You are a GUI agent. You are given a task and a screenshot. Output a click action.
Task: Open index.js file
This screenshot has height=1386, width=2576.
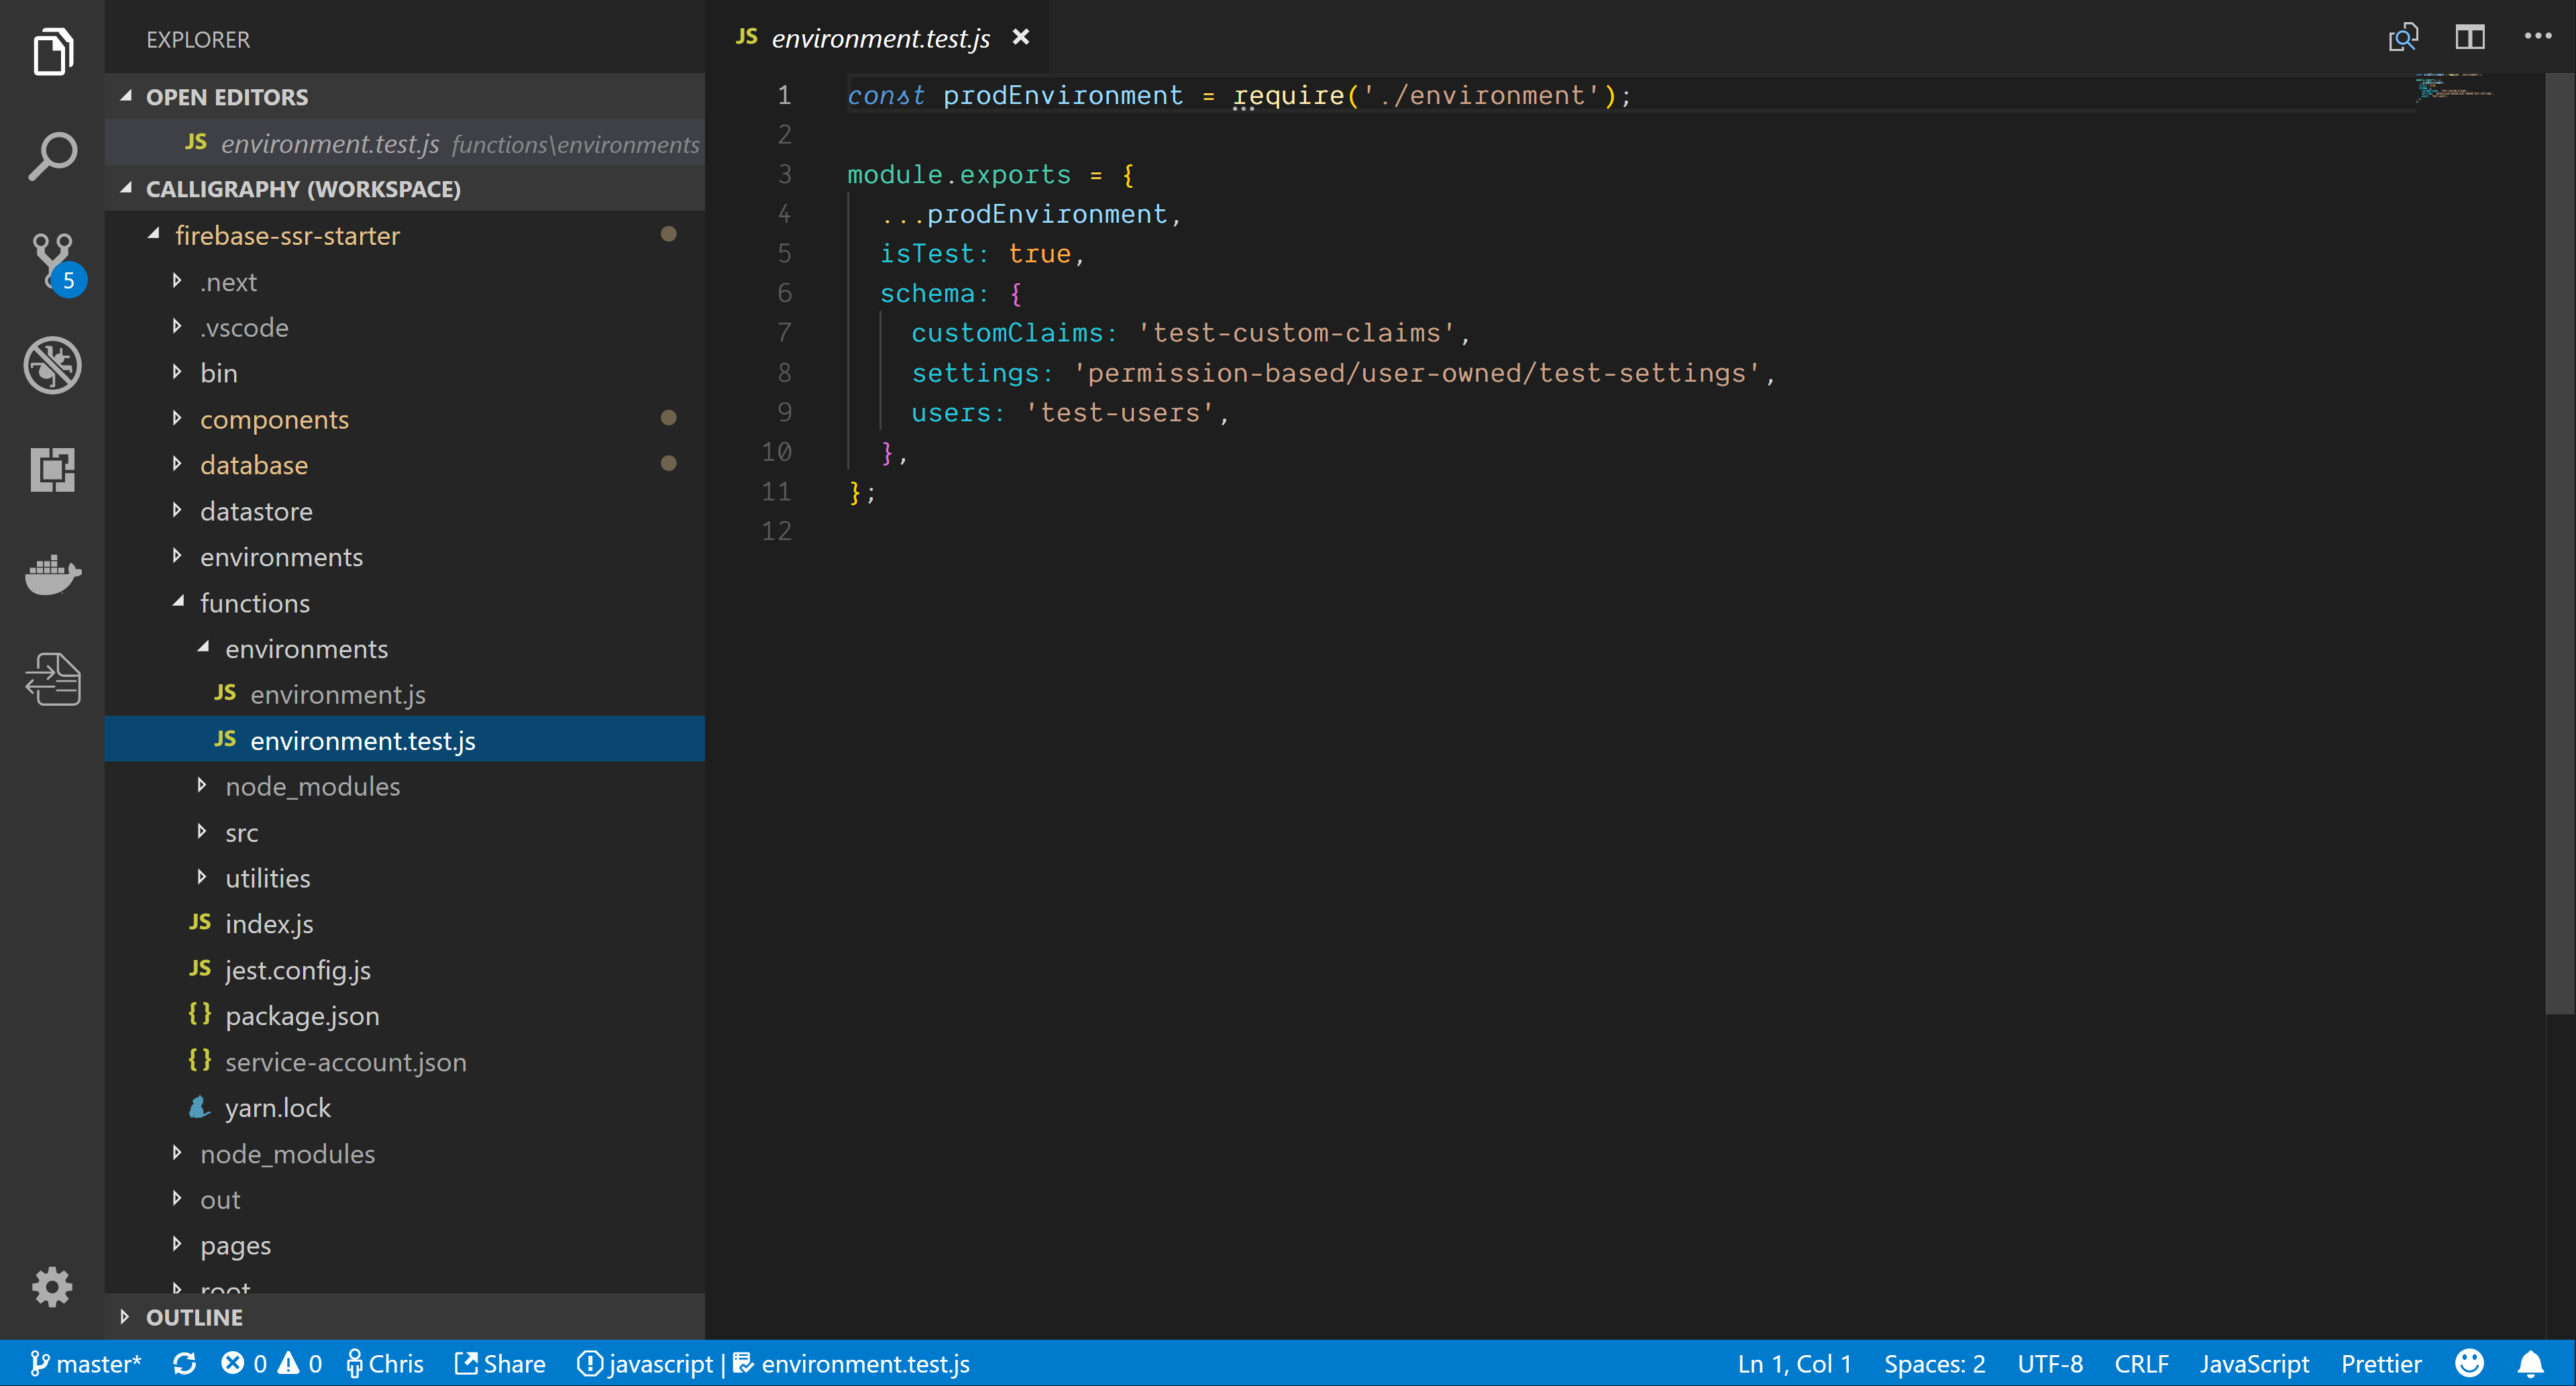pyautogui.click(x=404, y=924)
